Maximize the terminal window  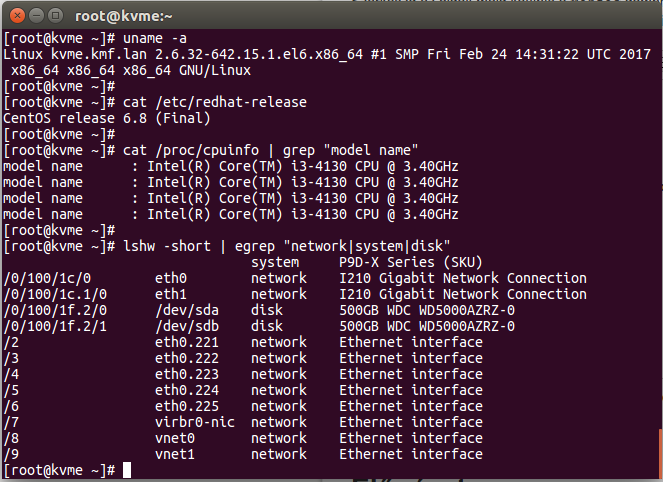53,15
